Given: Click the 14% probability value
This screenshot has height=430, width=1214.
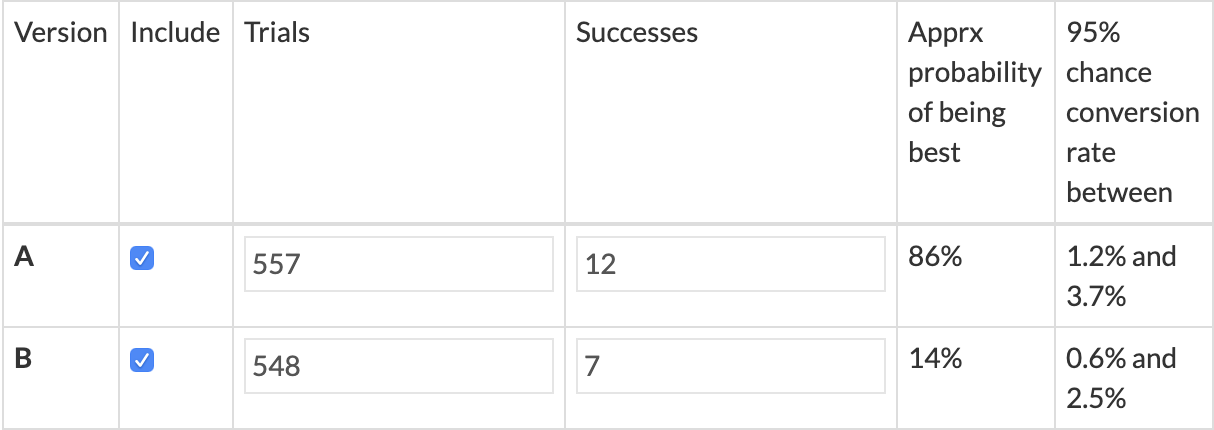Looking at the screenshot, I should pos(935,358).
